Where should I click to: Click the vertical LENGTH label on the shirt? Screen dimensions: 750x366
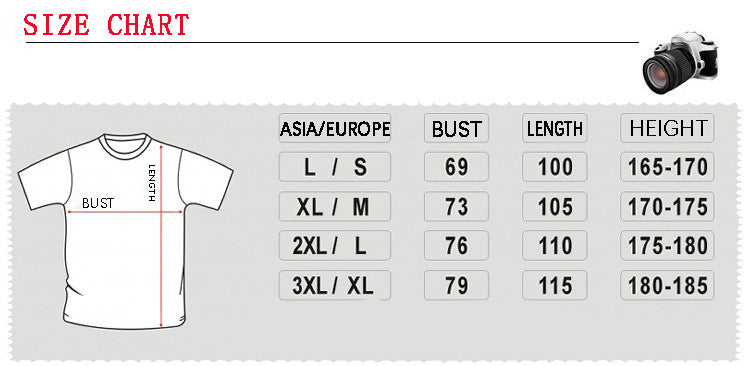coord(152,183)
